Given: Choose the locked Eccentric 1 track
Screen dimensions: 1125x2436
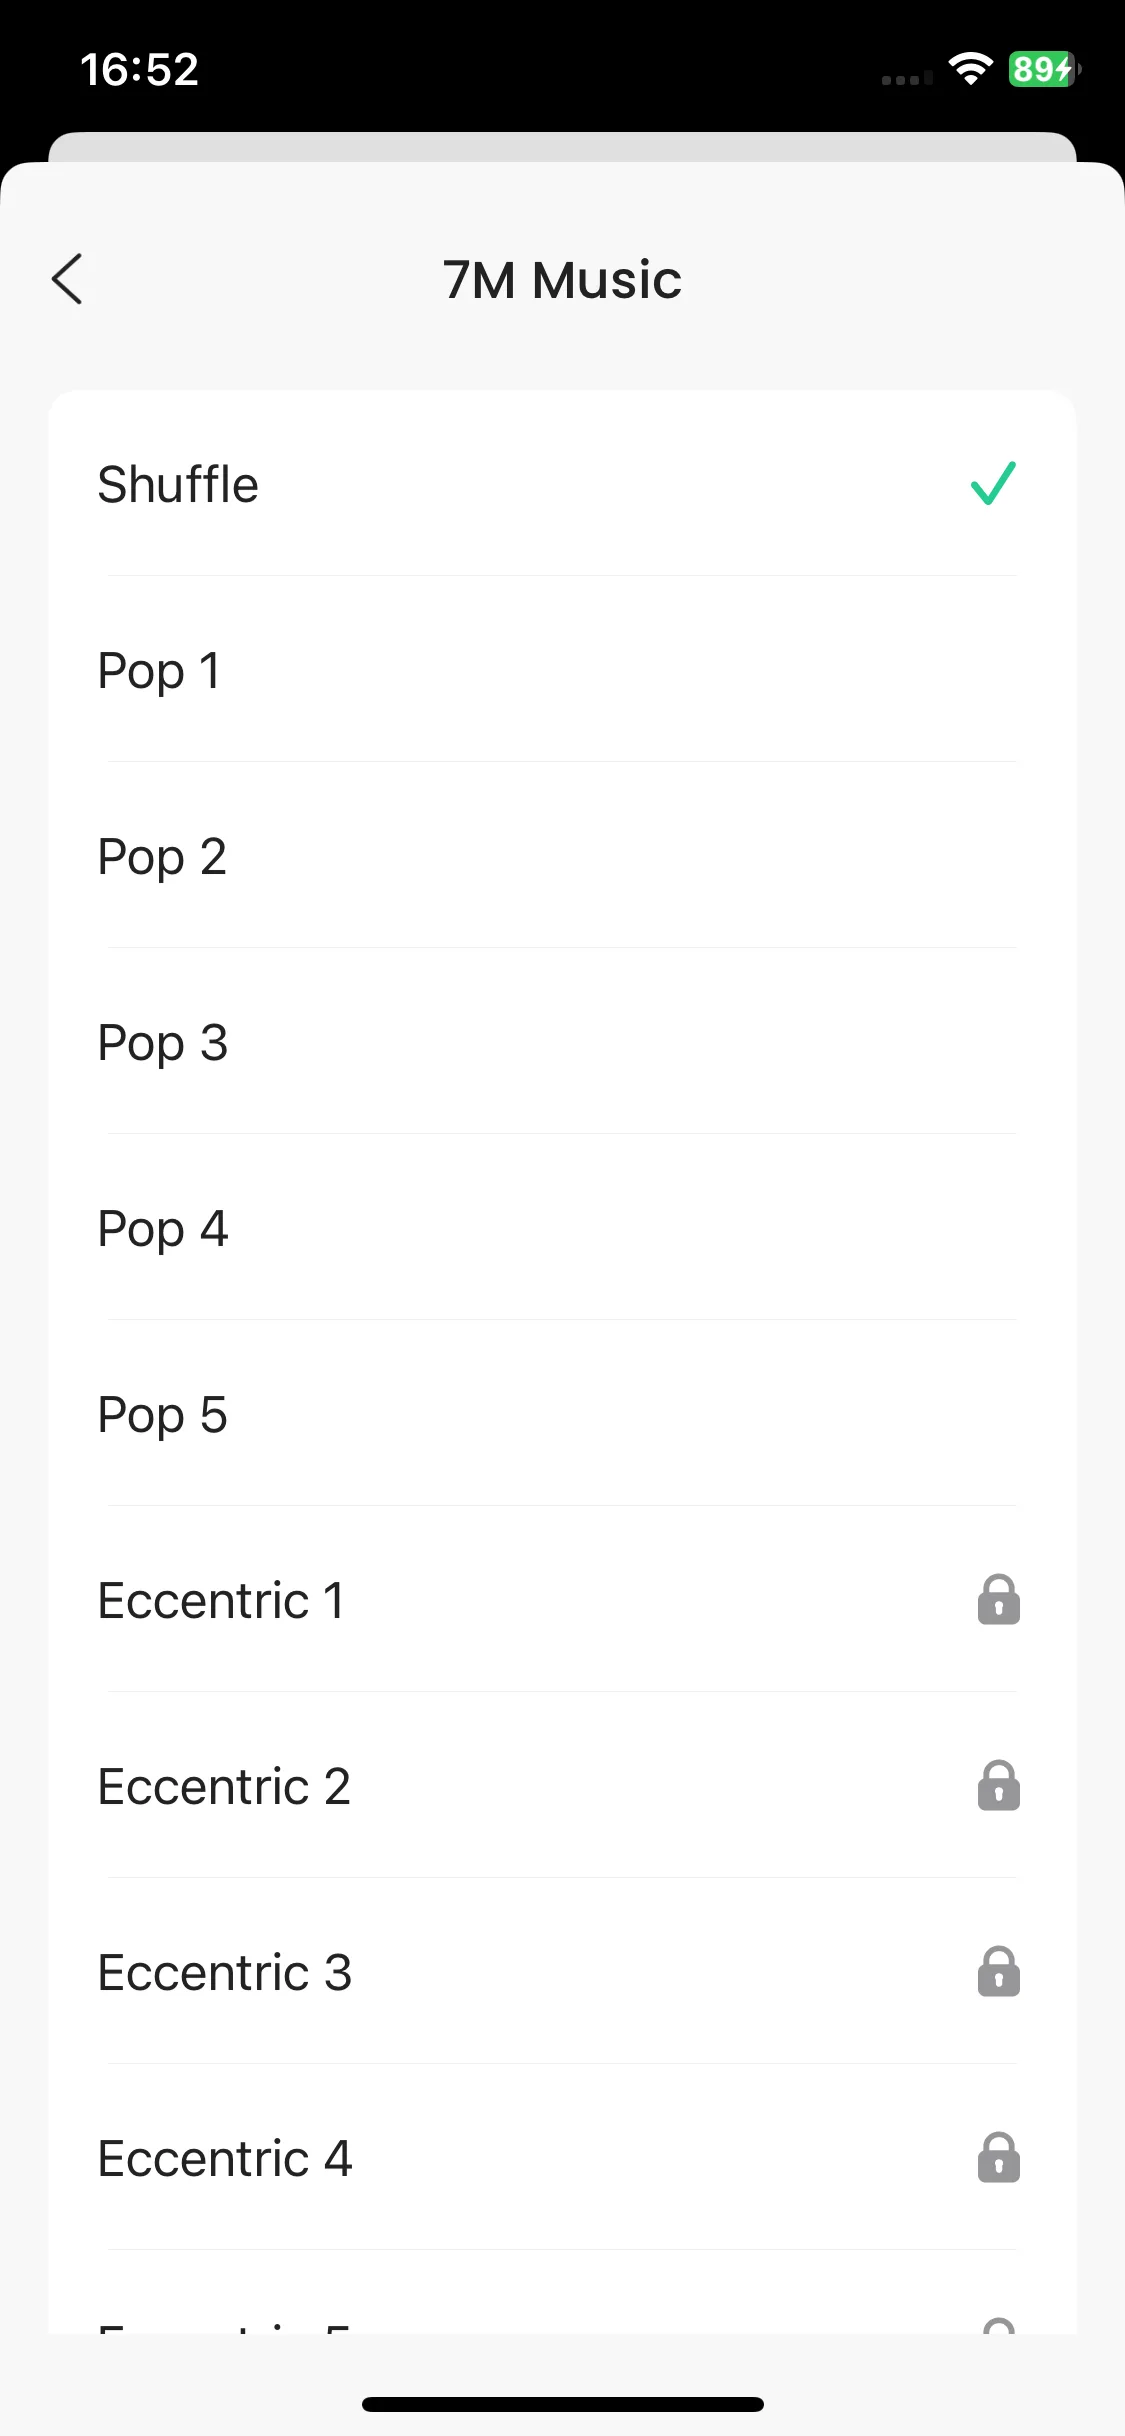Looking at the screenshot, I should tap(221, 1600).
